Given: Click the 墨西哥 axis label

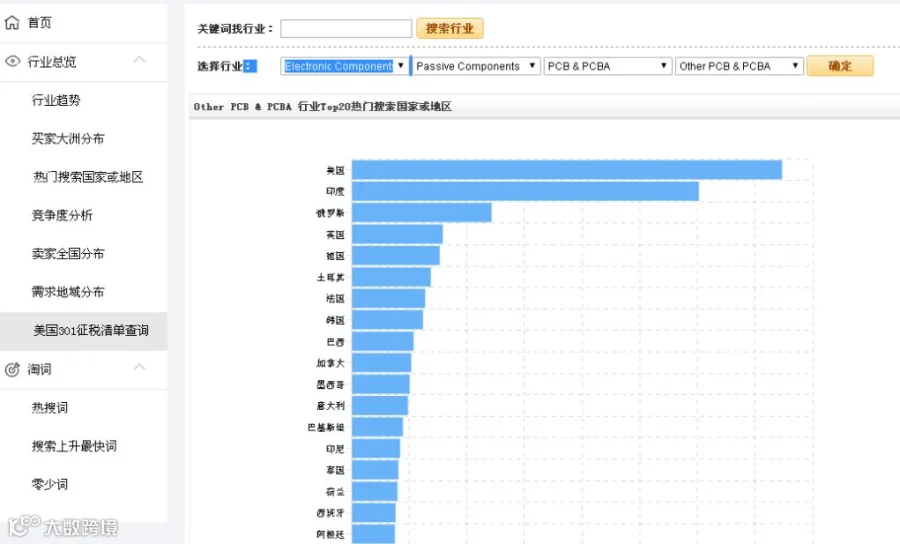Looking at the screenshot, I should coord(331,384).
